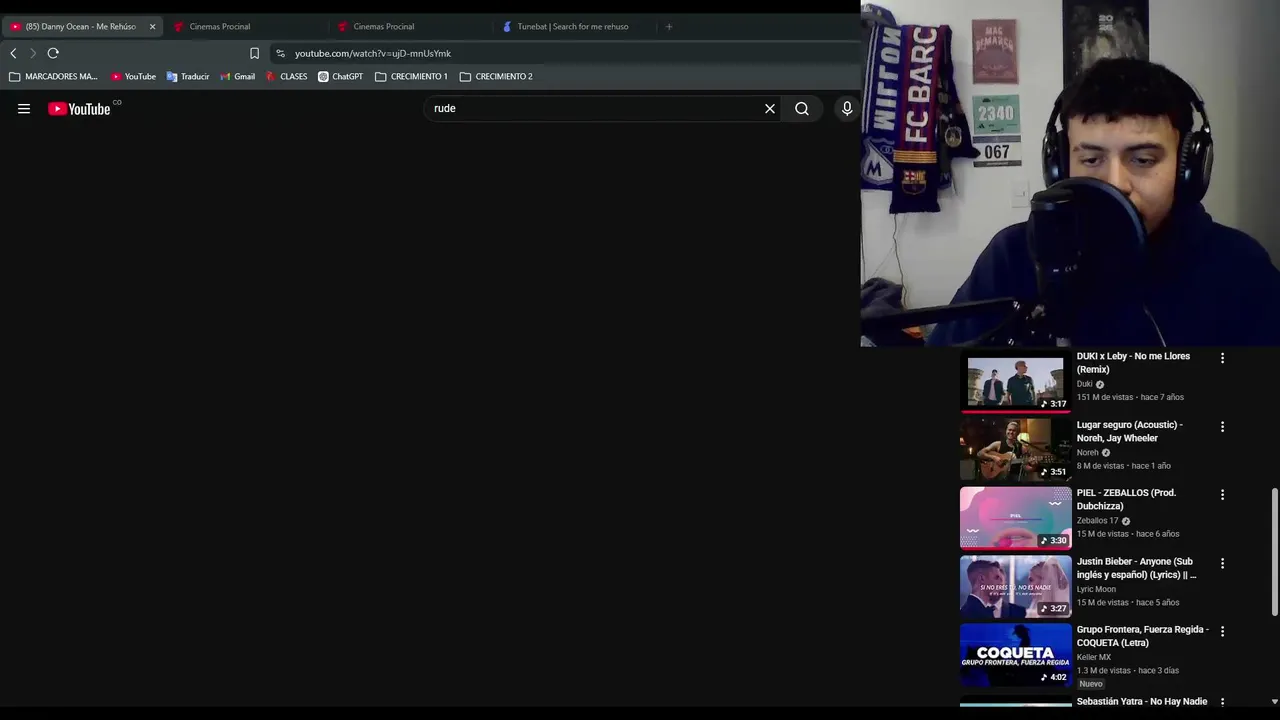1280x720 pixels.
Task: Open title 'Justin Bieber - Anyone (Sub inglés y español)'
Action: pyautogui.click(x=1136, y=568)
